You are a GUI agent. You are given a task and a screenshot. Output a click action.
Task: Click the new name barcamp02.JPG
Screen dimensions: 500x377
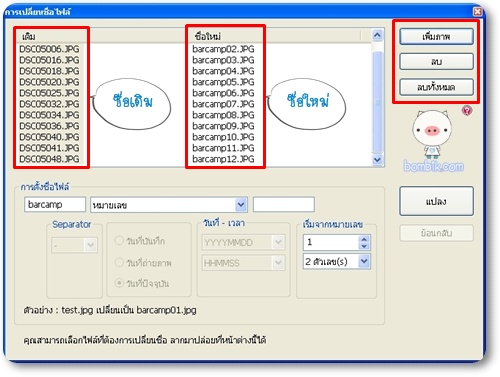[223, 49]
